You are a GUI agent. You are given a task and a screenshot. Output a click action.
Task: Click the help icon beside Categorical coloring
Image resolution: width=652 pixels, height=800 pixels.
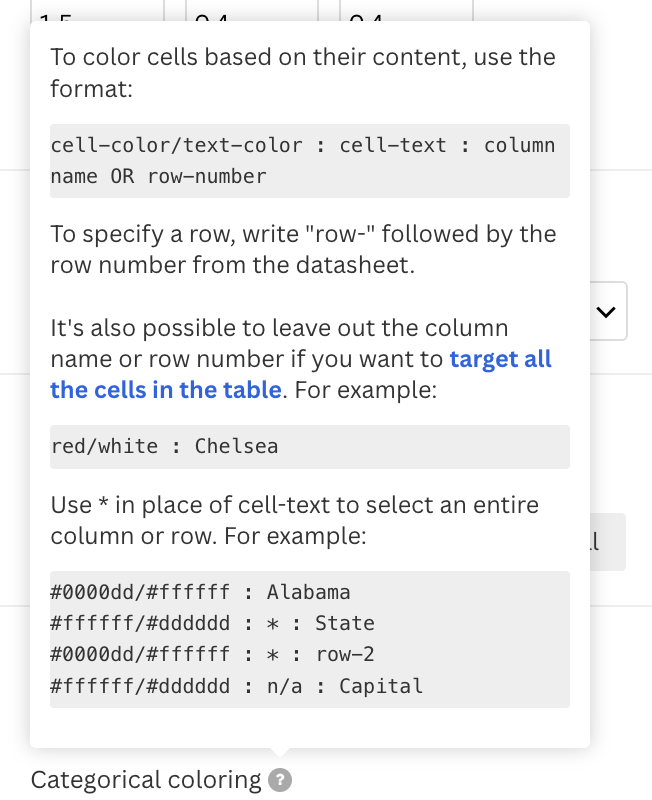(280, 780)
